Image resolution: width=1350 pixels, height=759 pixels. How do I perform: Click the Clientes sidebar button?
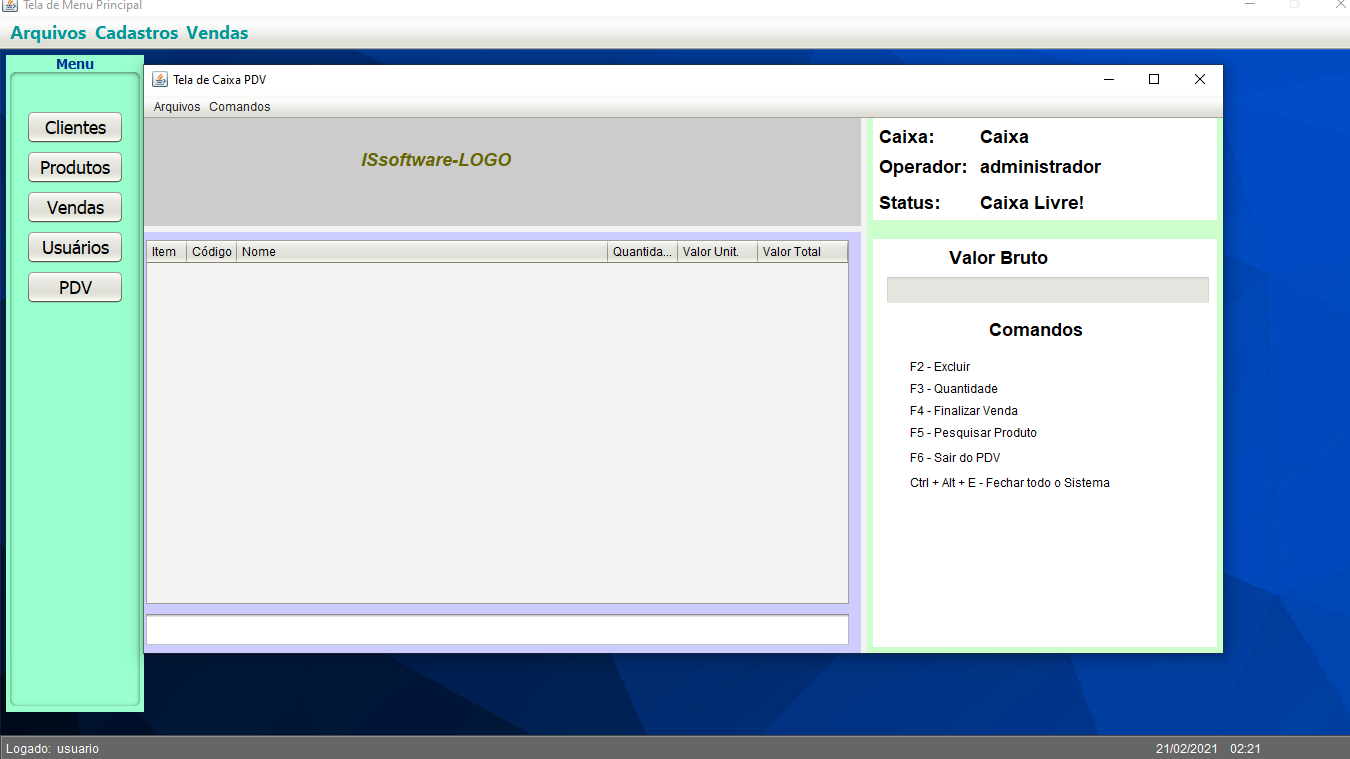pos(75,127)
